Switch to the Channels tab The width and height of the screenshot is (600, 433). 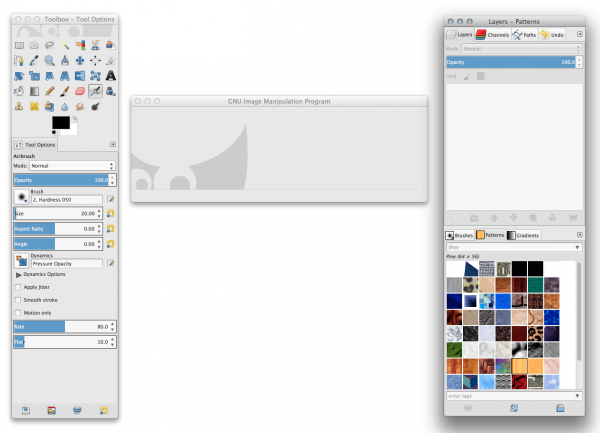[x=492, y=35]
